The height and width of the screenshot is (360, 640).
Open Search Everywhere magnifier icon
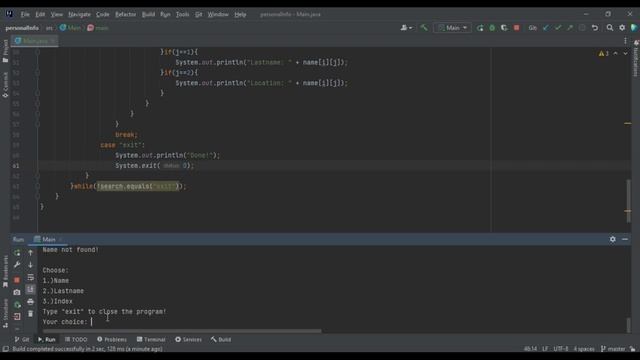coord(610,28)
